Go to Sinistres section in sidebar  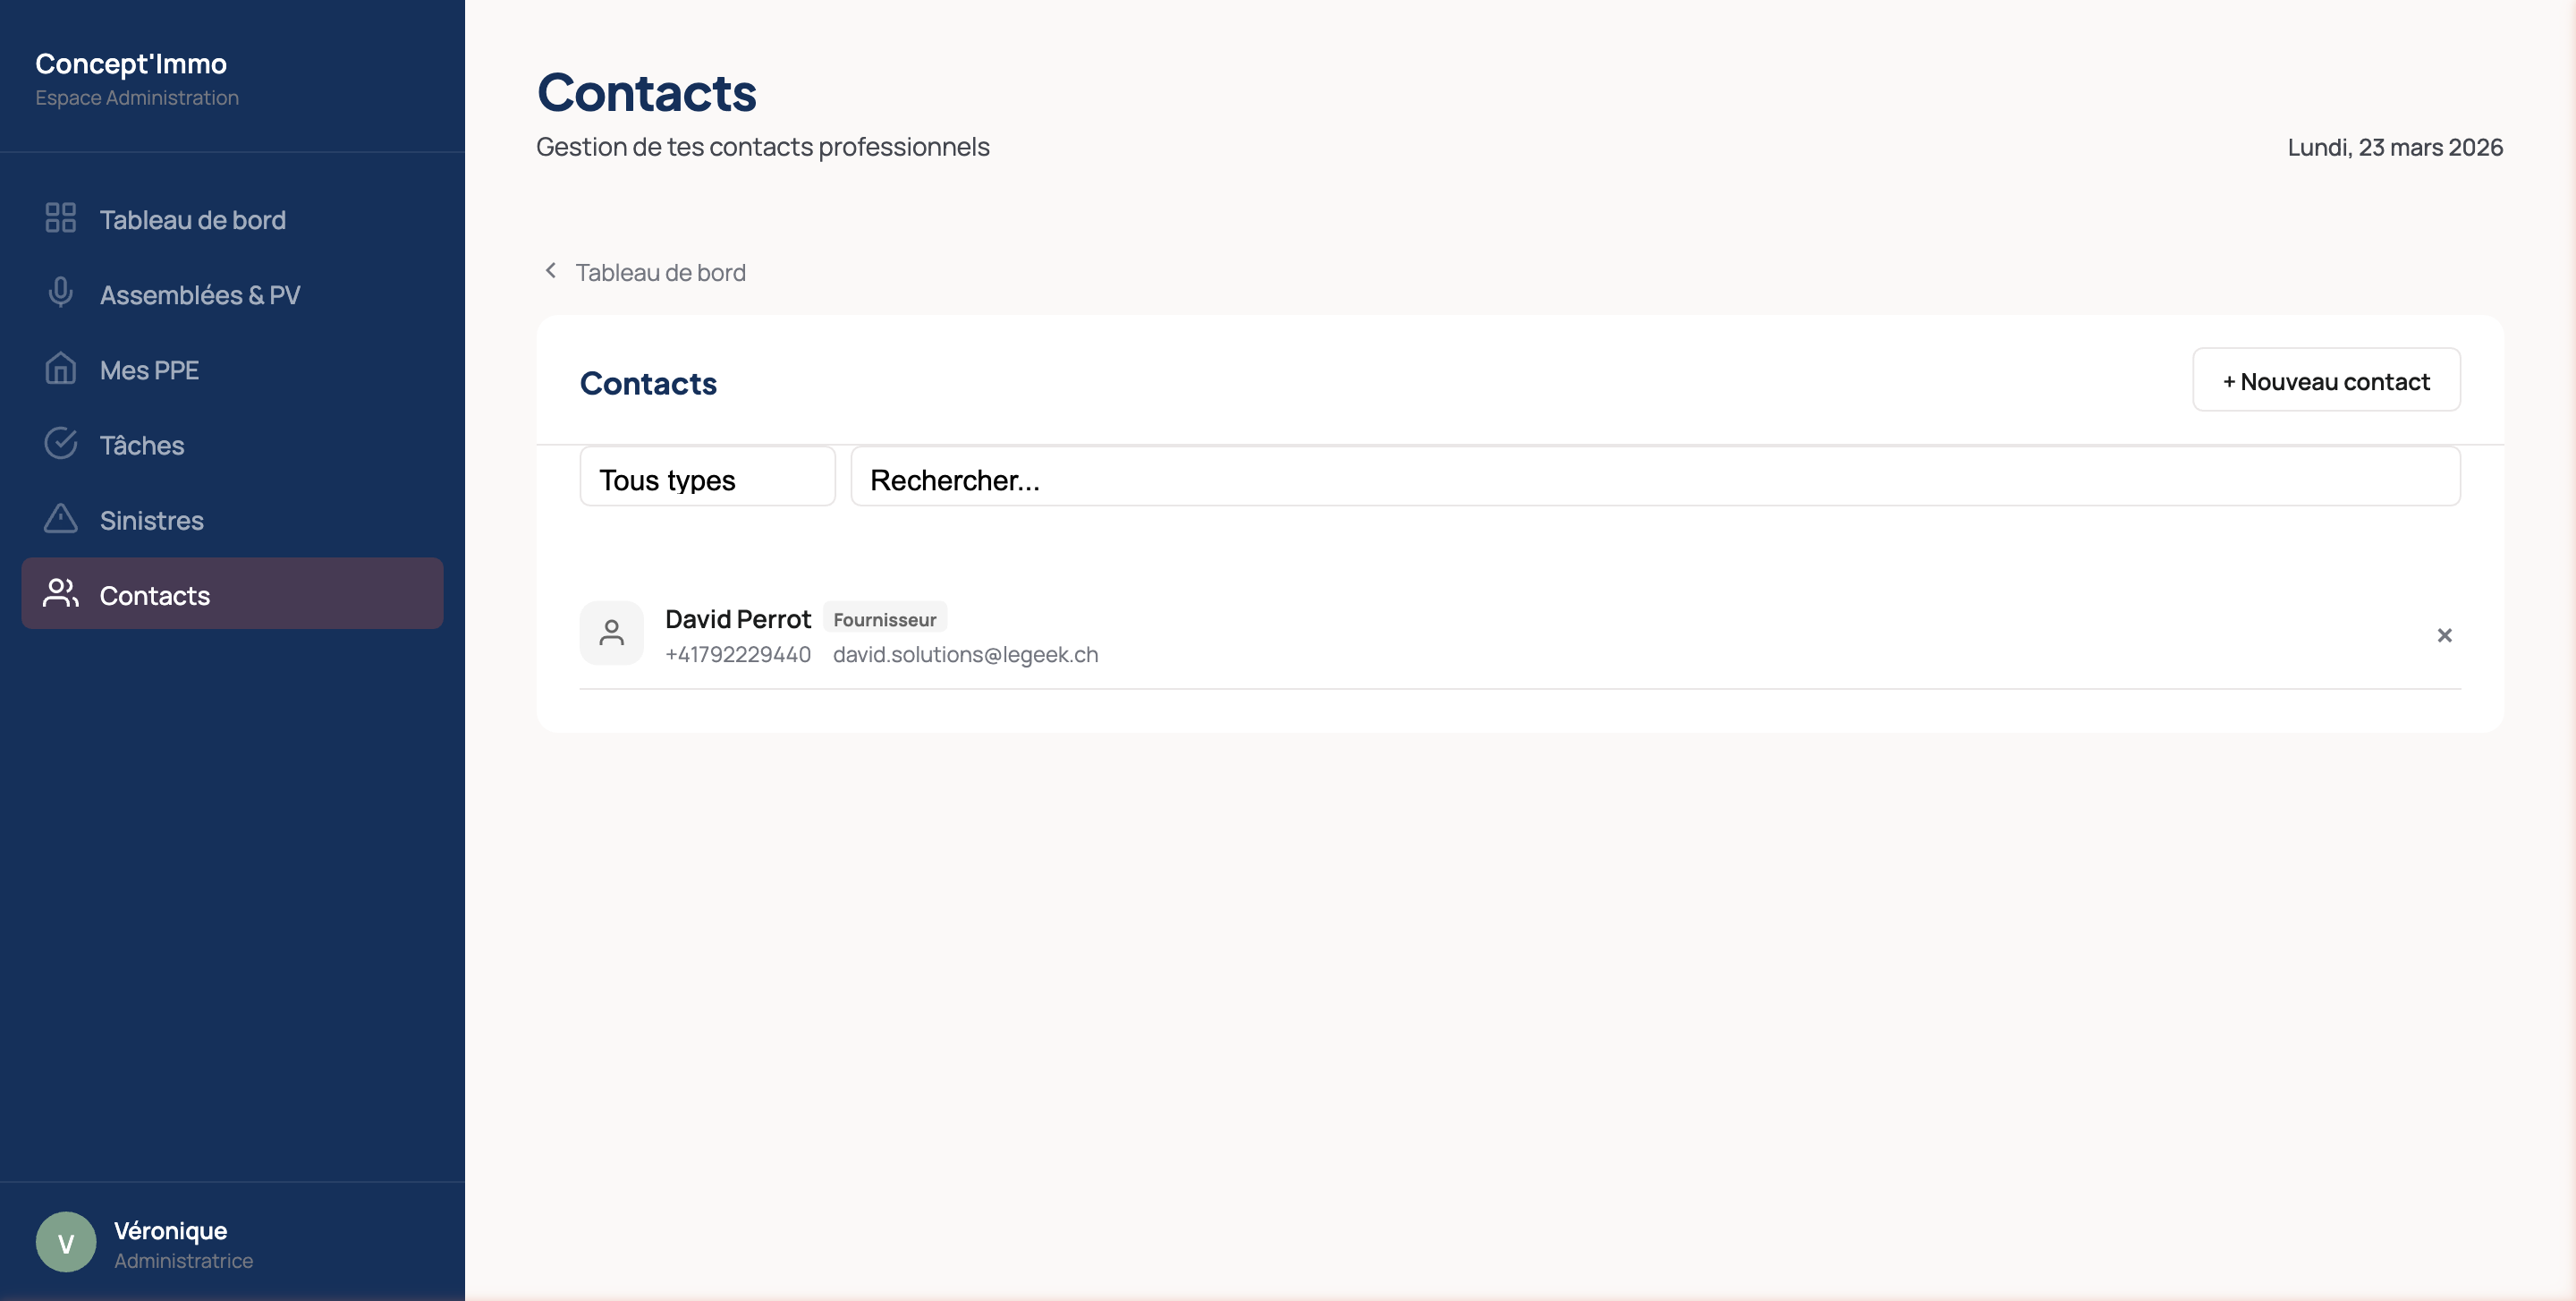[x=151, y=520]
